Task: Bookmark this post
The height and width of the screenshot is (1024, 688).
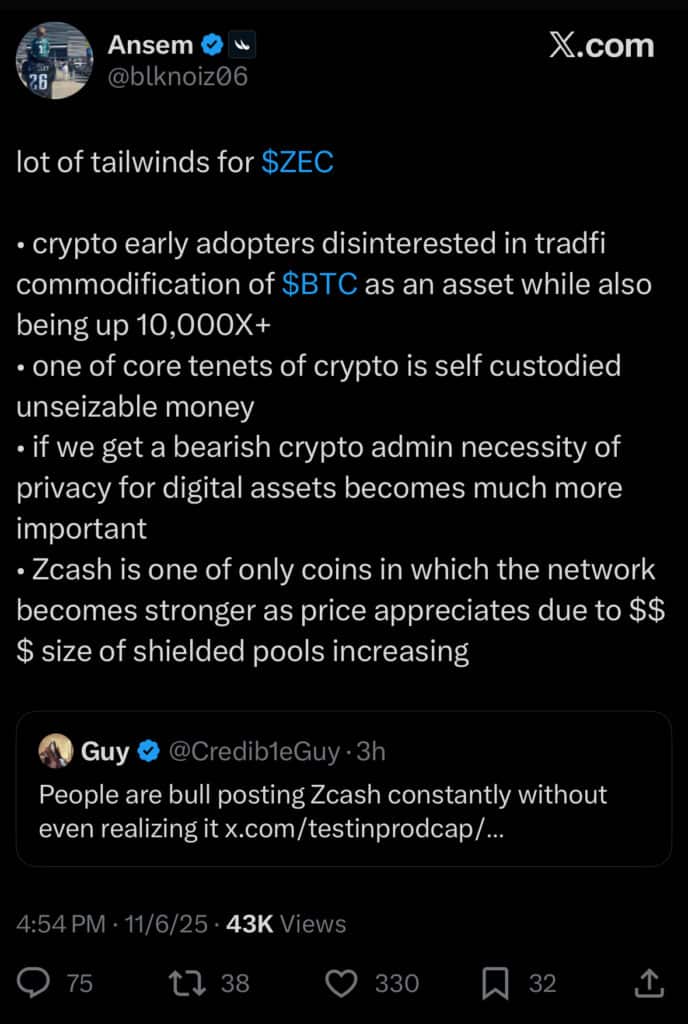Action: (x=495, y=983)
